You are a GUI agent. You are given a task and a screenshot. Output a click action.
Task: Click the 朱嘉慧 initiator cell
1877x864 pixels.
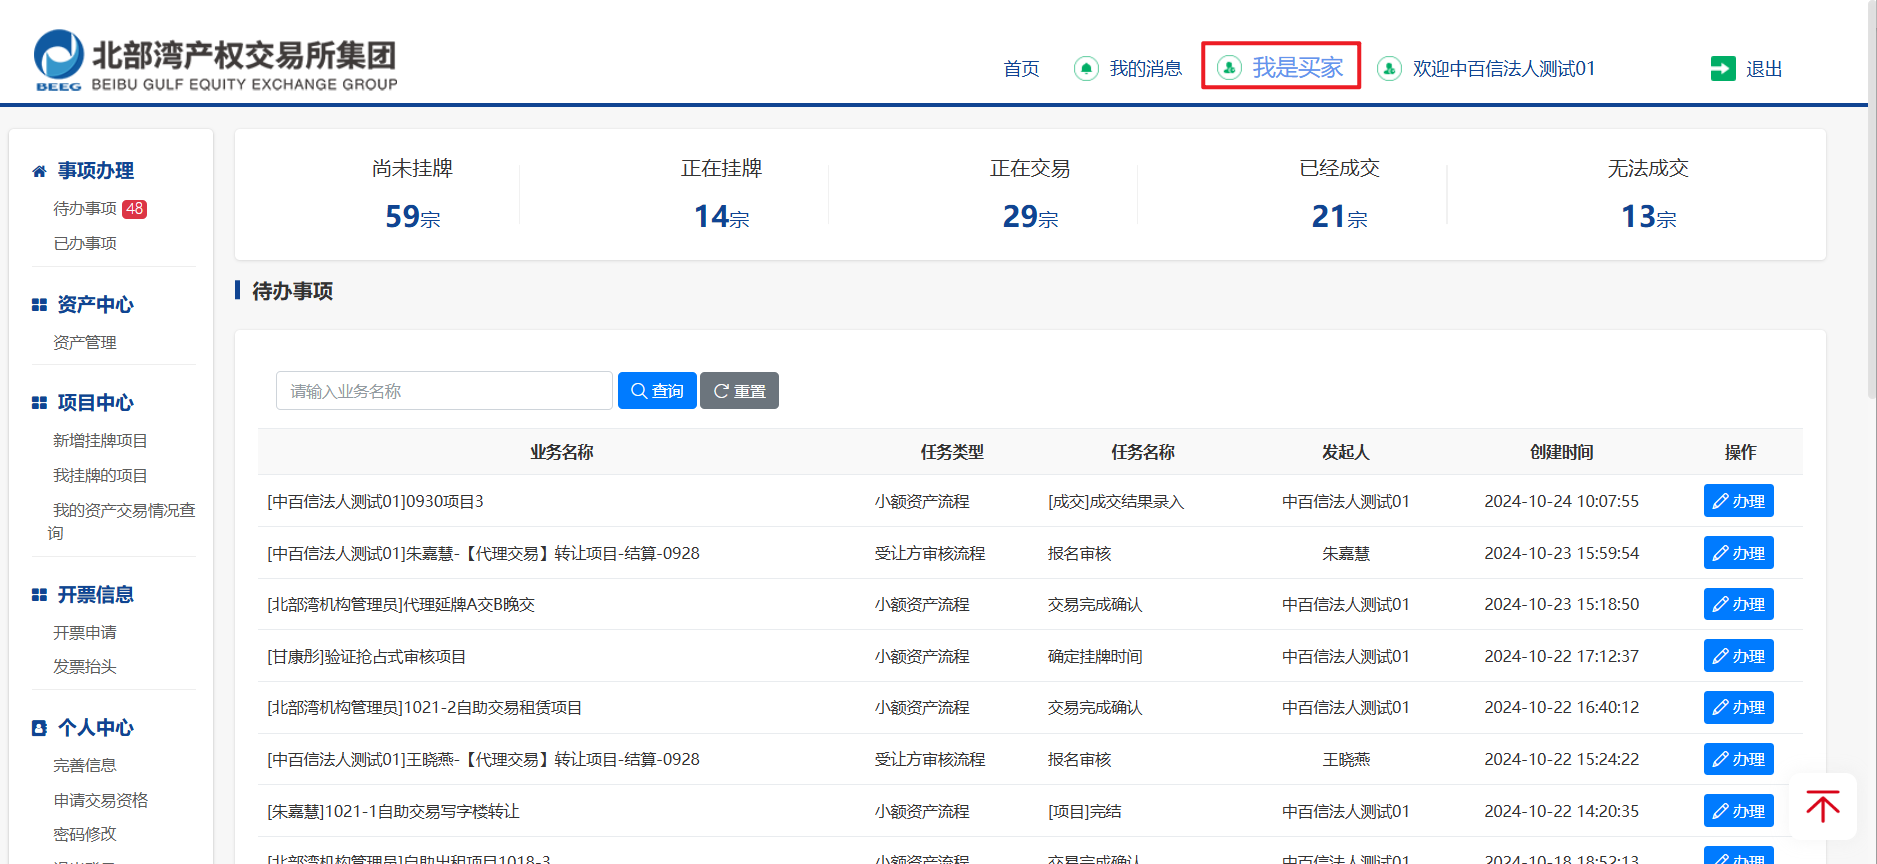coord(1346,553)
